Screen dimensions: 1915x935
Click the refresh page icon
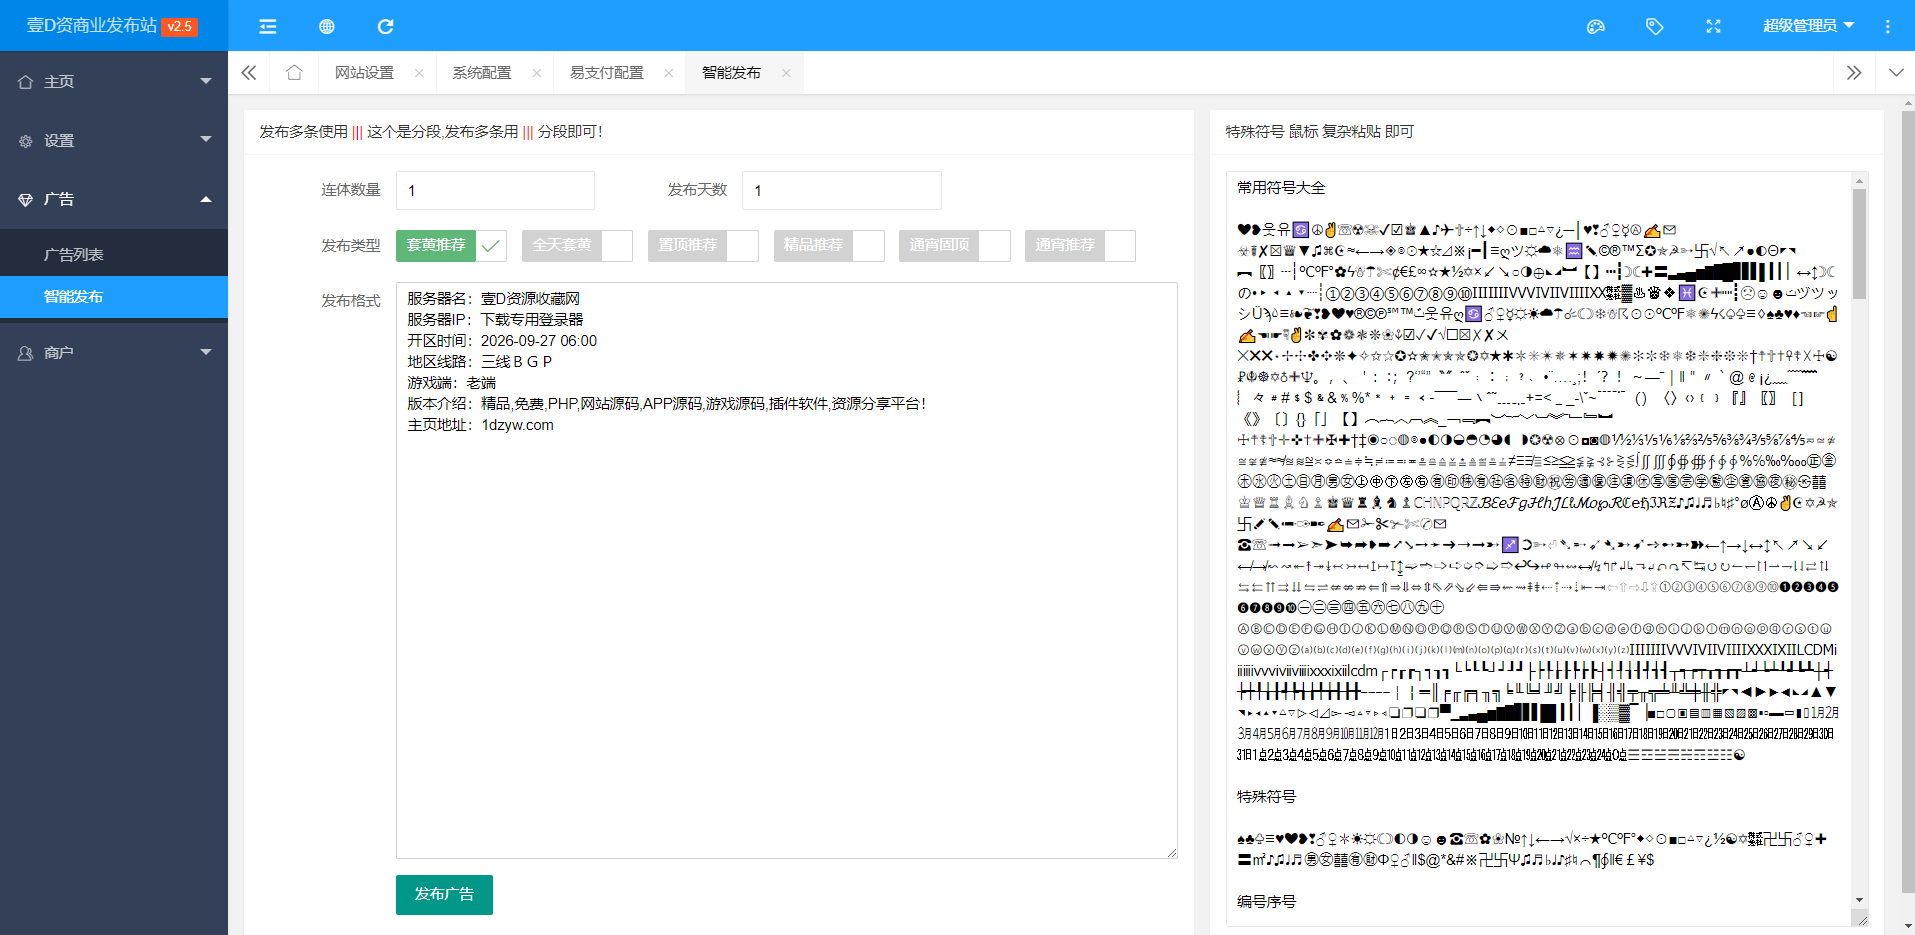pos(385,26)
